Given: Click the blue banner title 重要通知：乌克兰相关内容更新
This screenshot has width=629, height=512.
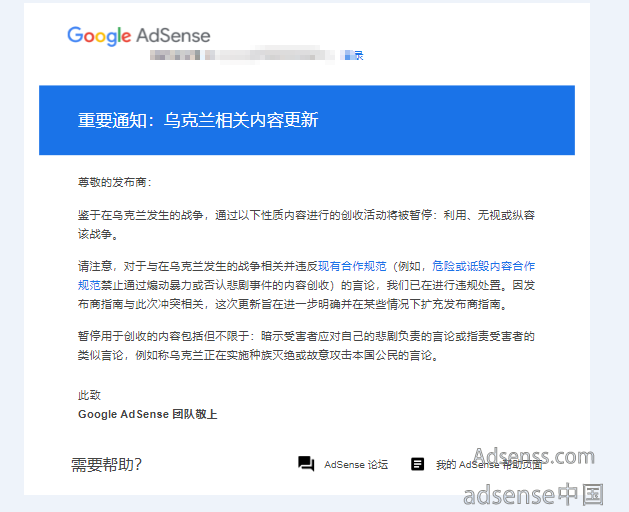Looking at the screenshot, I should coord(198,120).
